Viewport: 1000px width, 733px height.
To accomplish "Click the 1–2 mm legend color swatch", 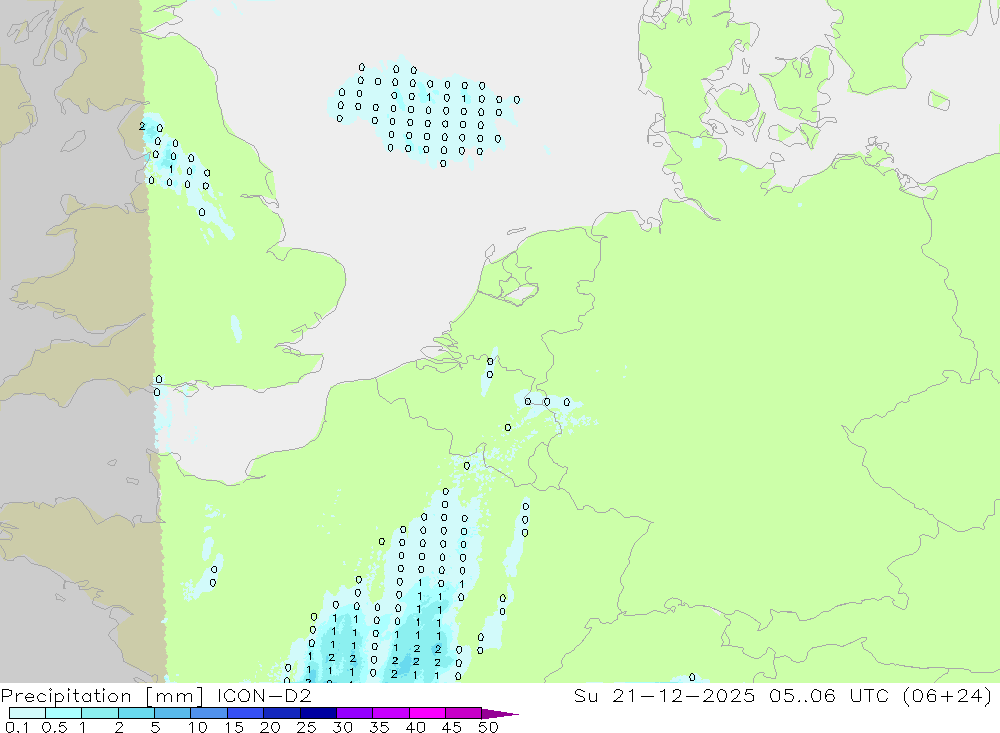I will [x=100, y=713].
